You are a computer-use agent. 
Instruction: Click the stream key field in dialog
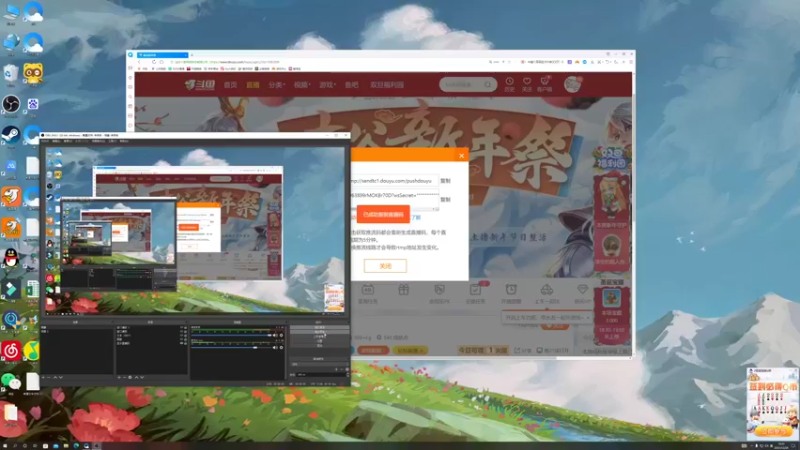click(394, 198)
